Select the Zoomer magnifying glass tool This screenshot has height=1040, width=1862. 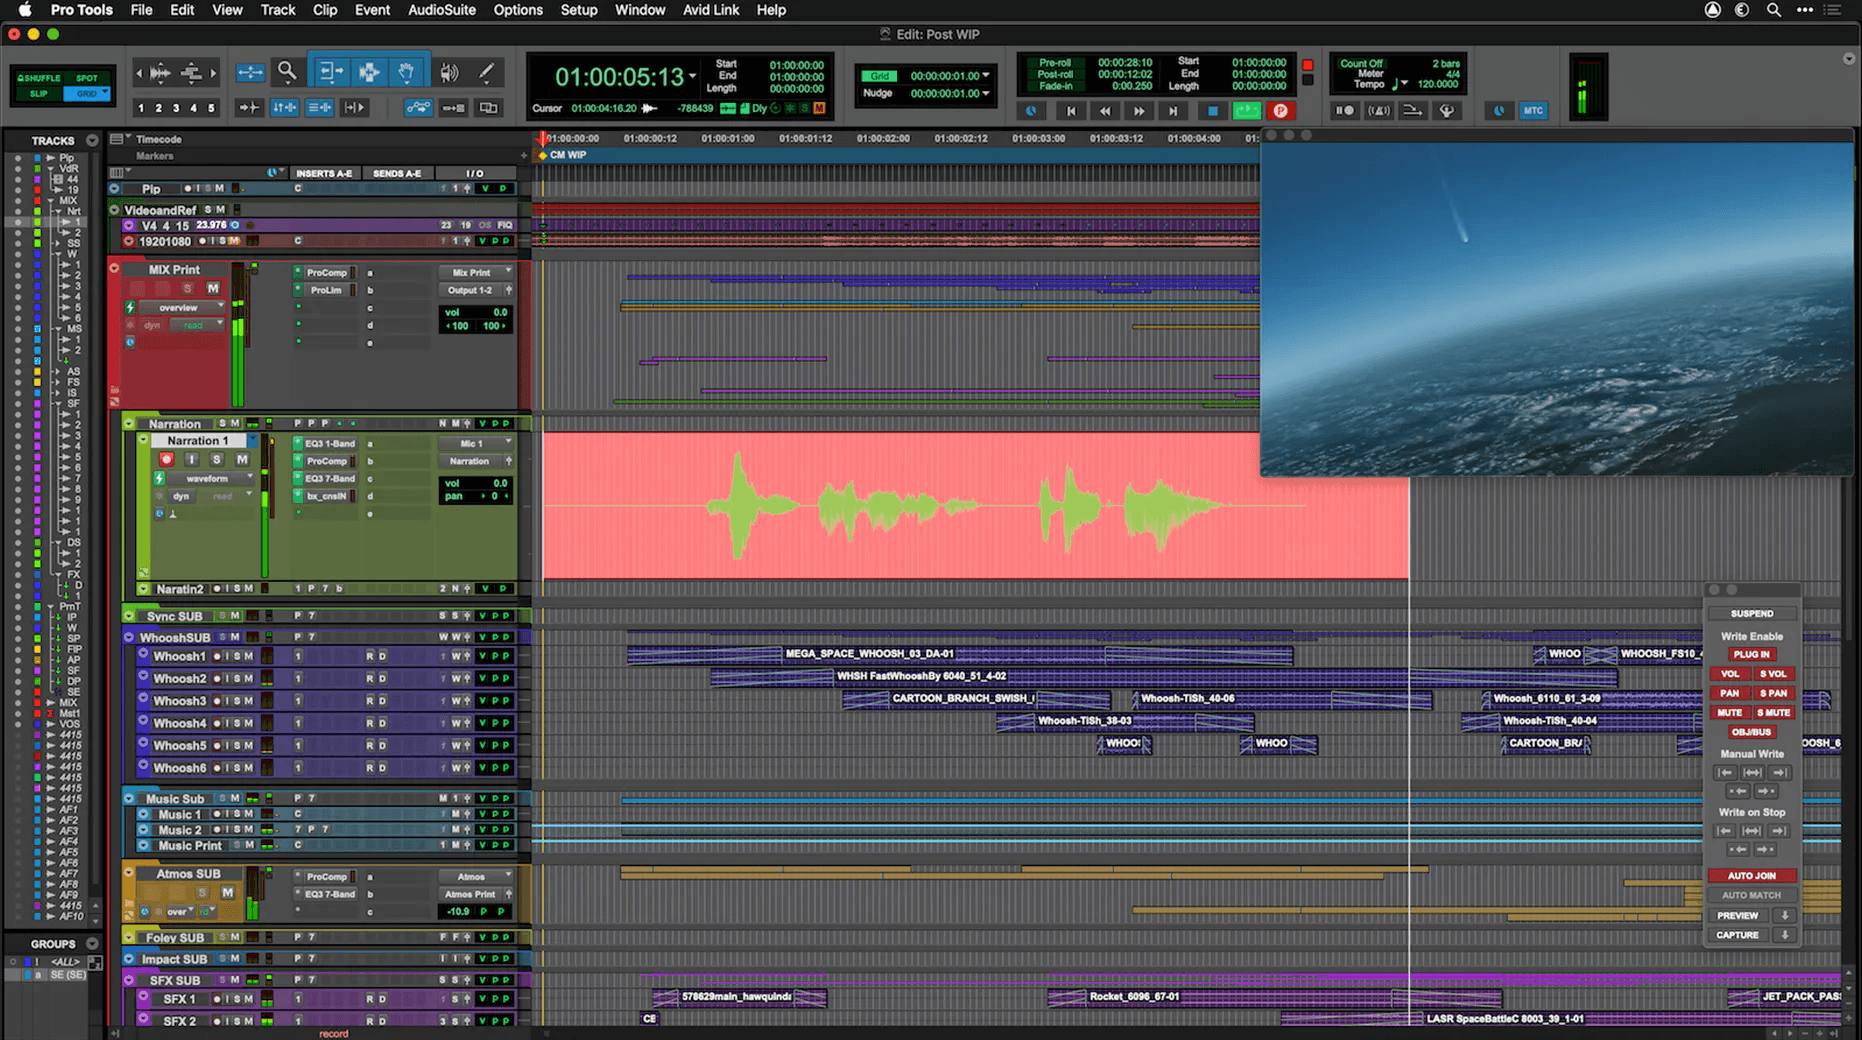point(287,72)
